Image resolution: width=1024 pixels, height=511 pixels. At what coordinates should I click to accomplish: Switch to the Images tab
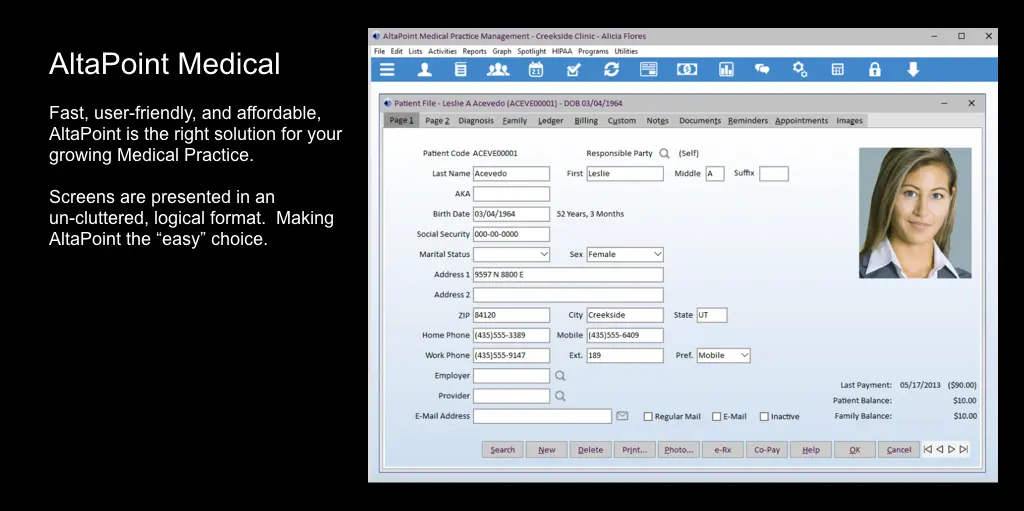[x=849, y=120]
